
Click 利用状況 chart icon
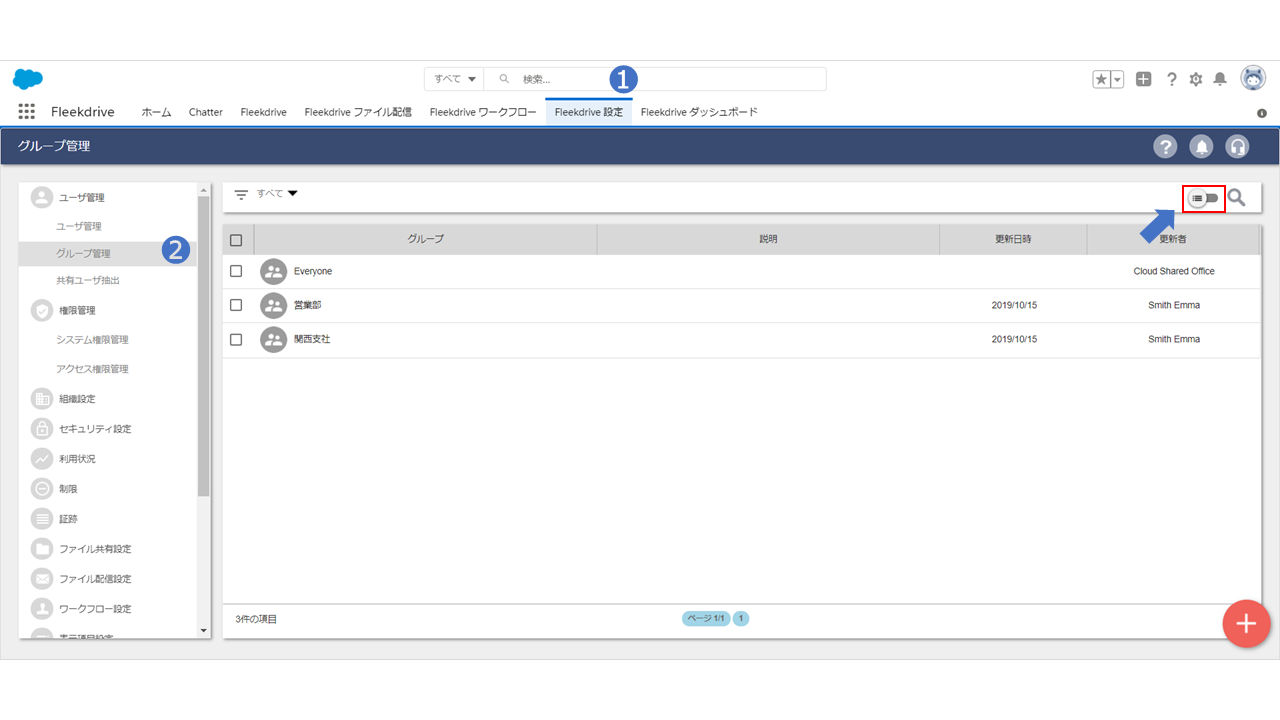pyautogui.click(x=42, y=459)
